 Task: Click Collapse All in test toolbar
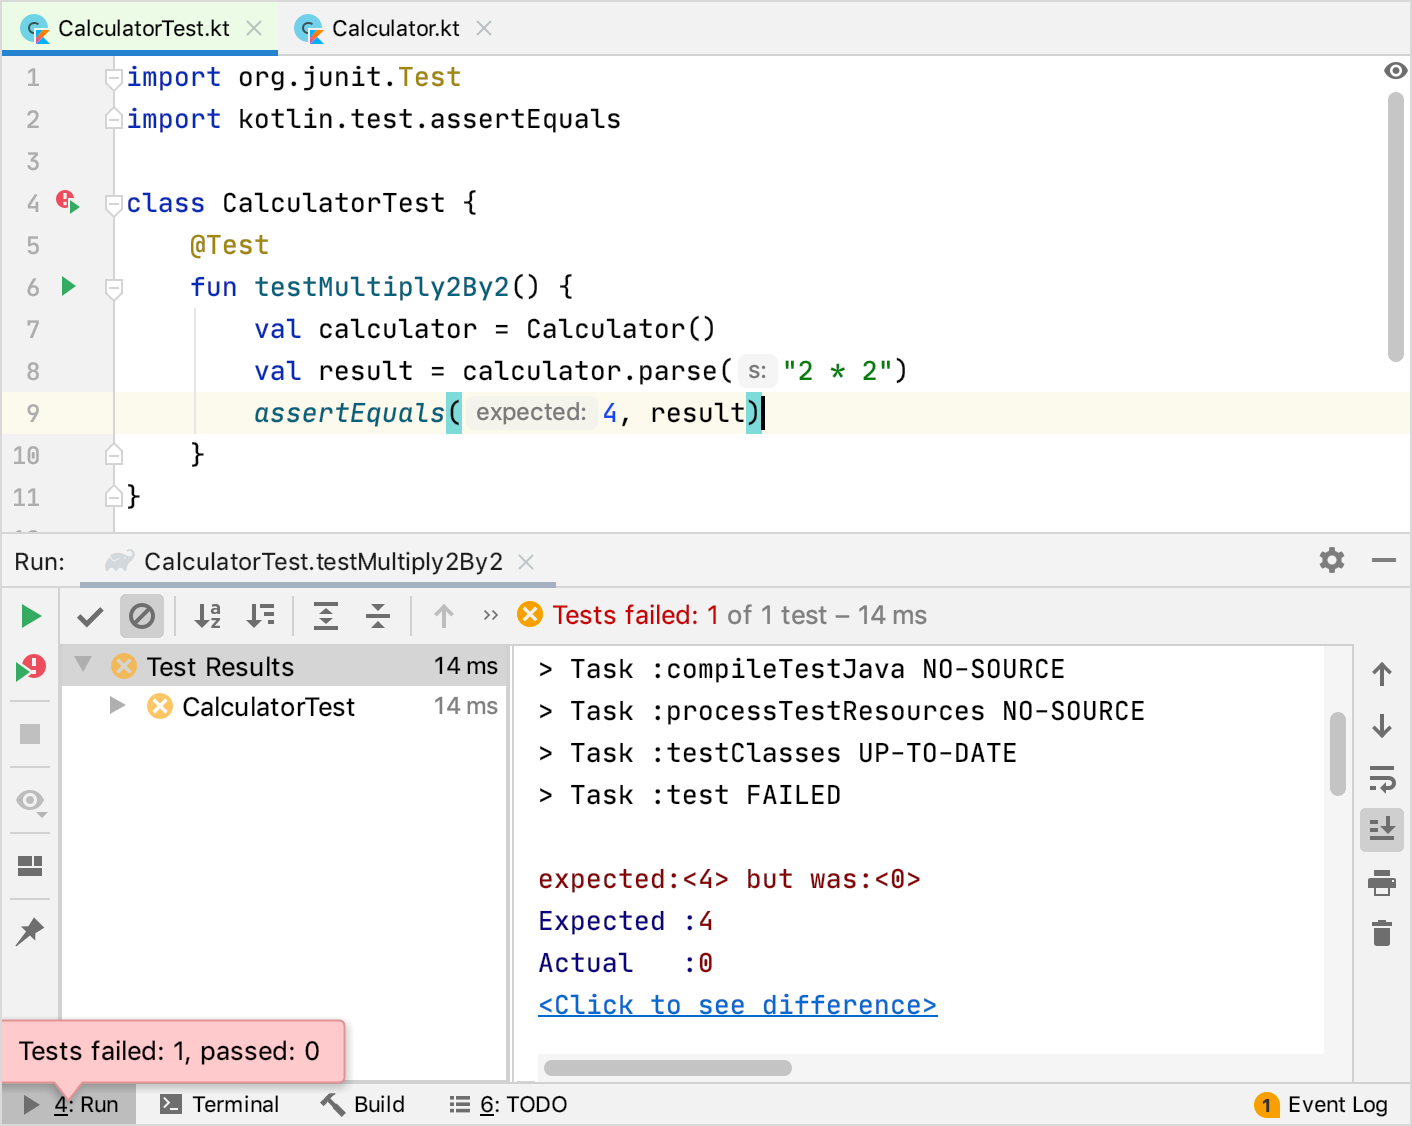(378, 616)
